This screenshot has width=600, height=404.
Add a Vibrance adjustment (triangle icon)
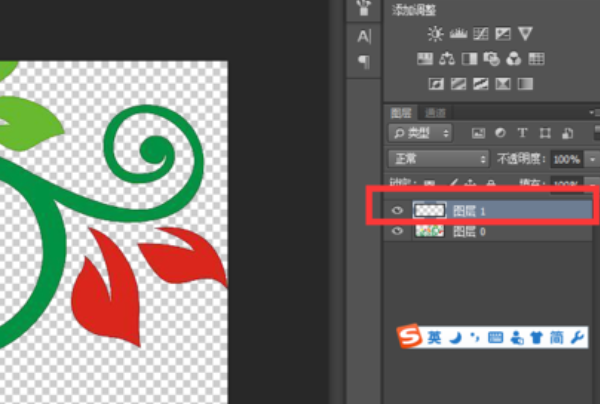click(525, 34)
